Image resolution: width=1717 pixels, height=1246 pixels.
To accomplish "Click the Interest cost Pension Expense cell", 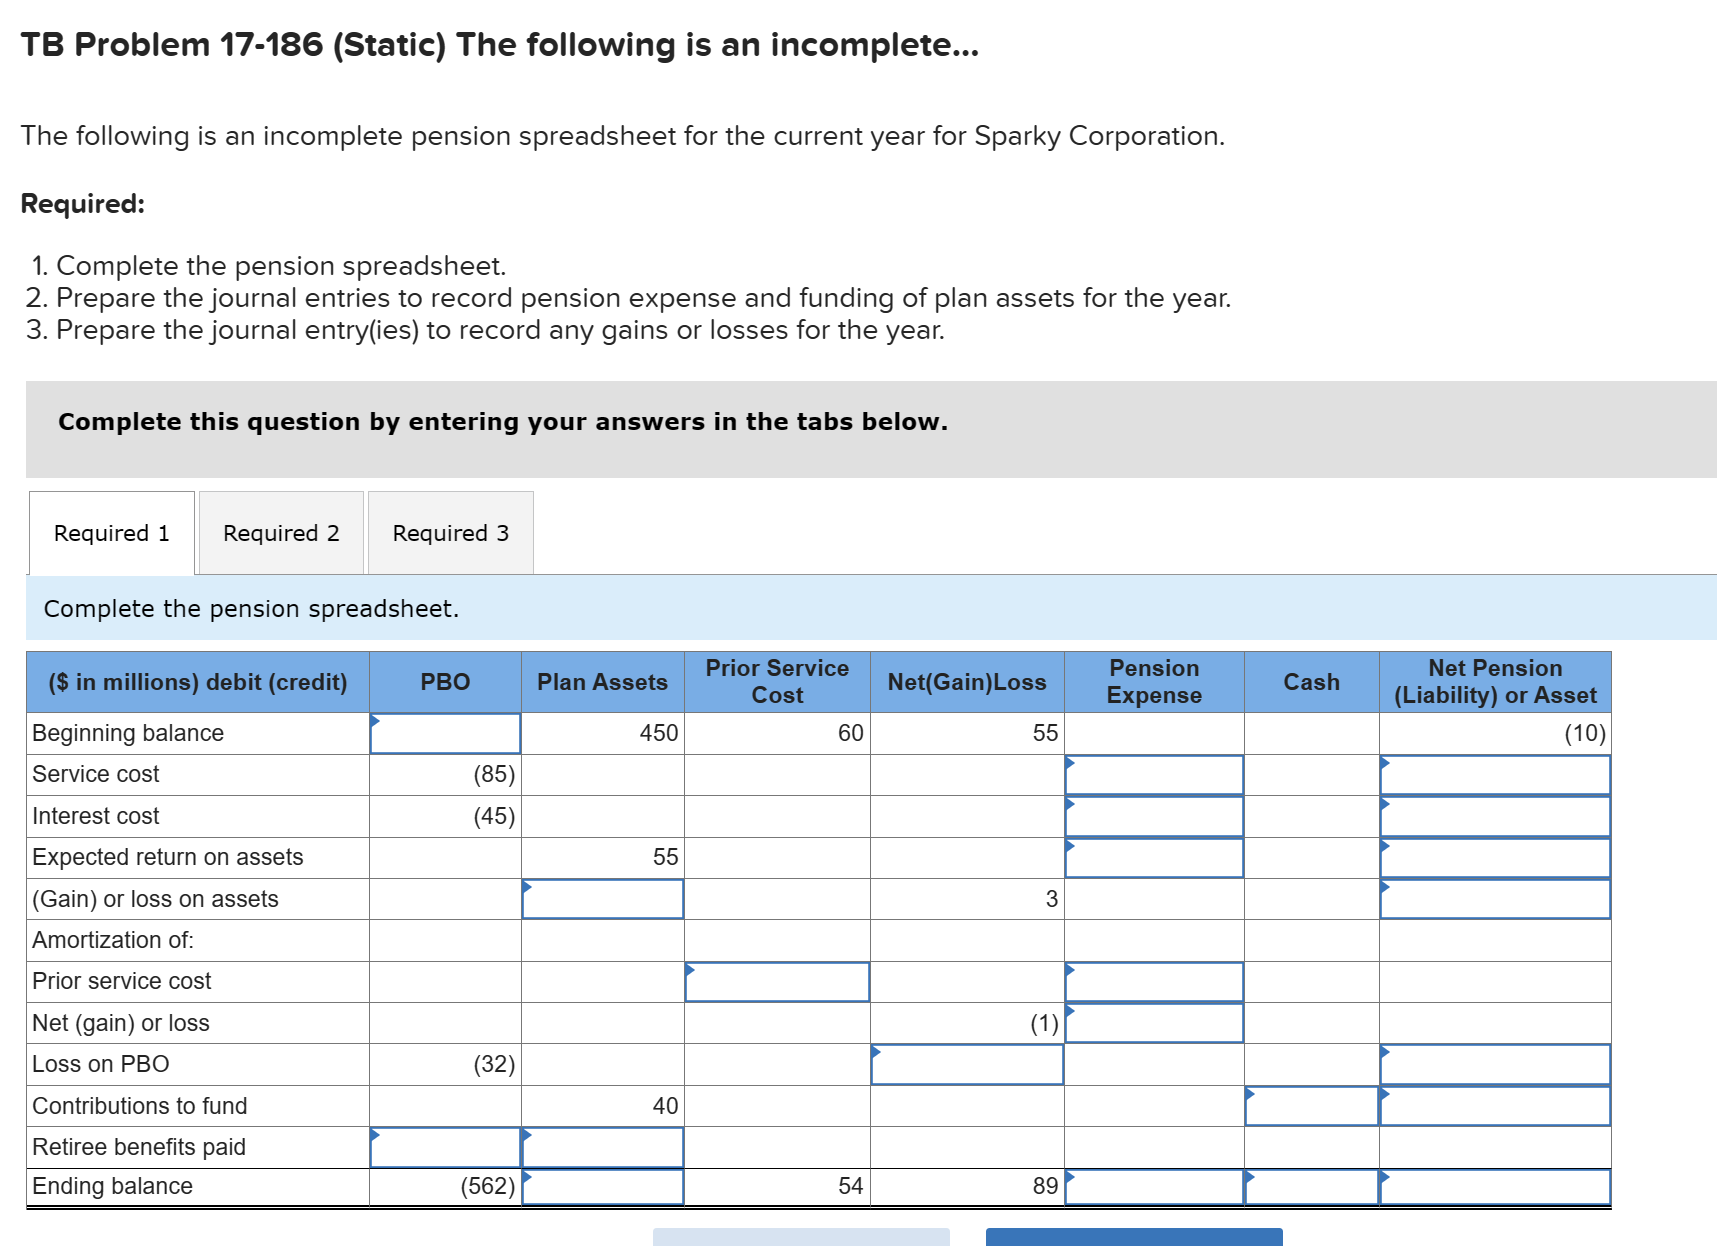I will point(1154,815).
